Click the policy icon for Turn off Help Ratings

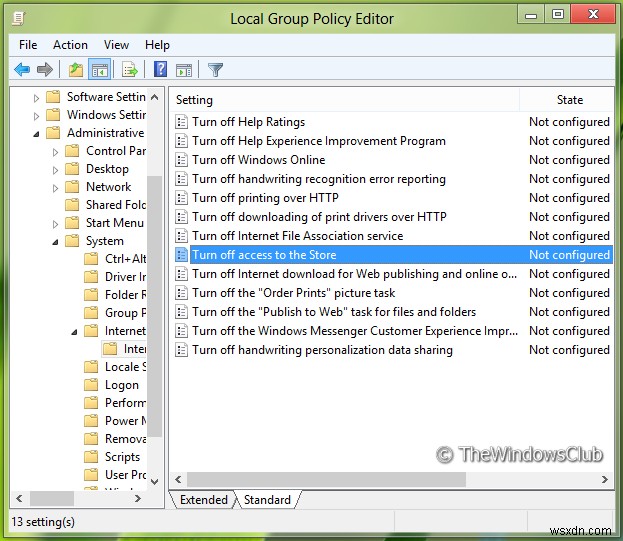click(182, 122)
